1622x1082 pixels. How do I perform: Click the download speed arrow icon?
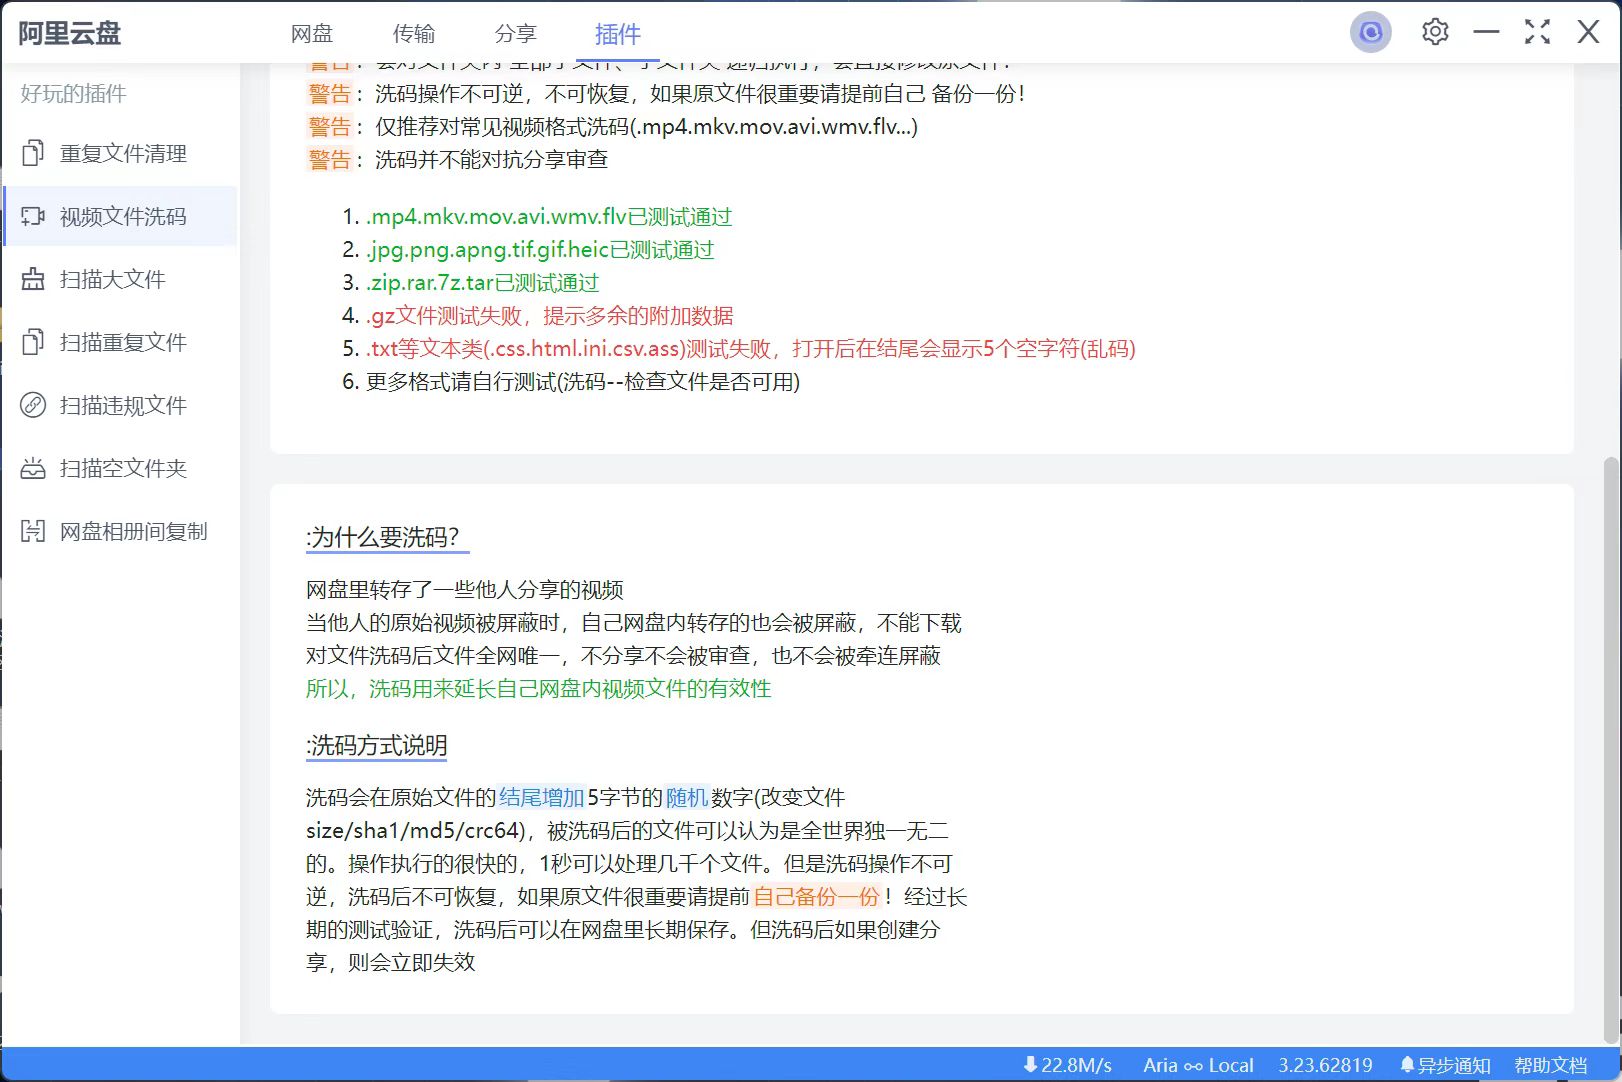click(x=1030, y=1065)
